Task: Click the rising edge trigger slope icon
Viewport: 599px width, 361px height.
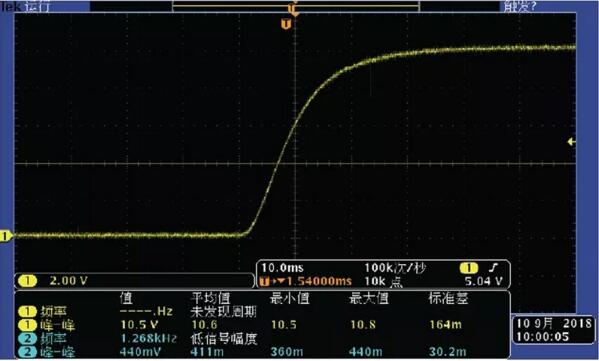Action: [x=494, y=268]
